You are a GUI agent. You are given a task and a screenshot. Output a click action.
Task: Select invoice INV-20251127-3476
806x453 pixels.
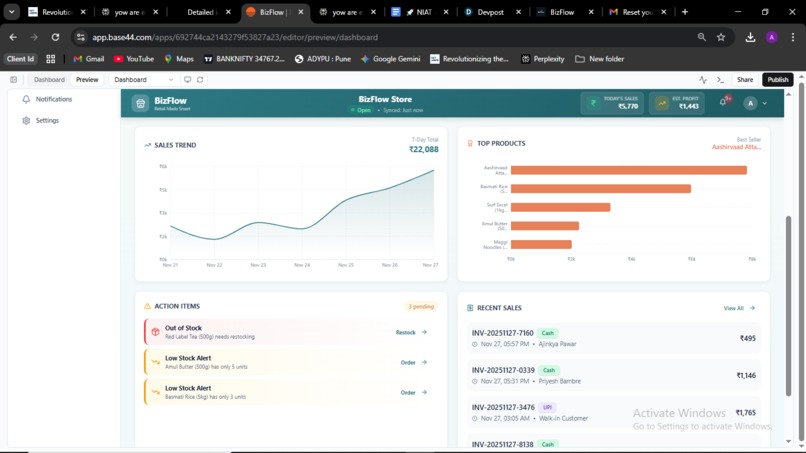(614, 412)
